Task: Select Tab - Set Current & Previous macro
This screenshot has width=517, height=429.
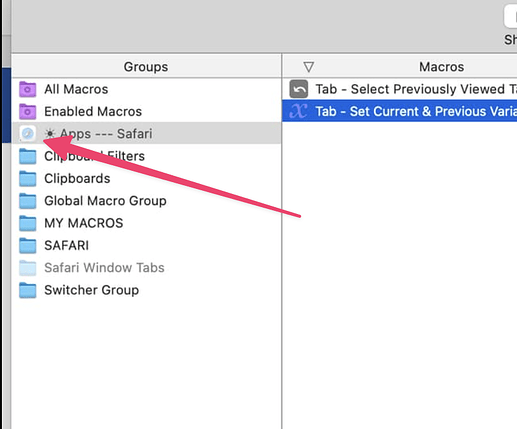Action: 400,111
